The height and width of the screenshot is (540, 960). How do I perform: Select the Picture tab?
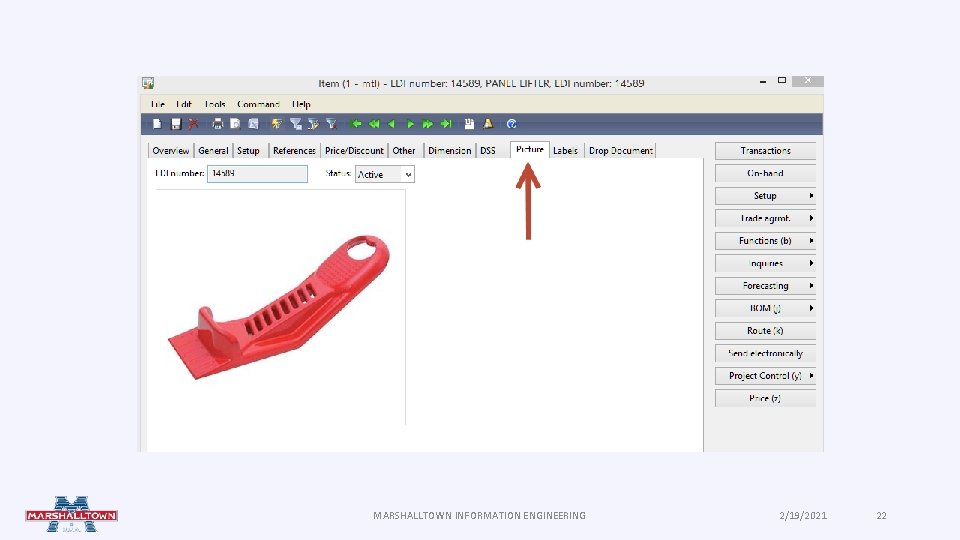pyautogui.click(x=530, y=149)
